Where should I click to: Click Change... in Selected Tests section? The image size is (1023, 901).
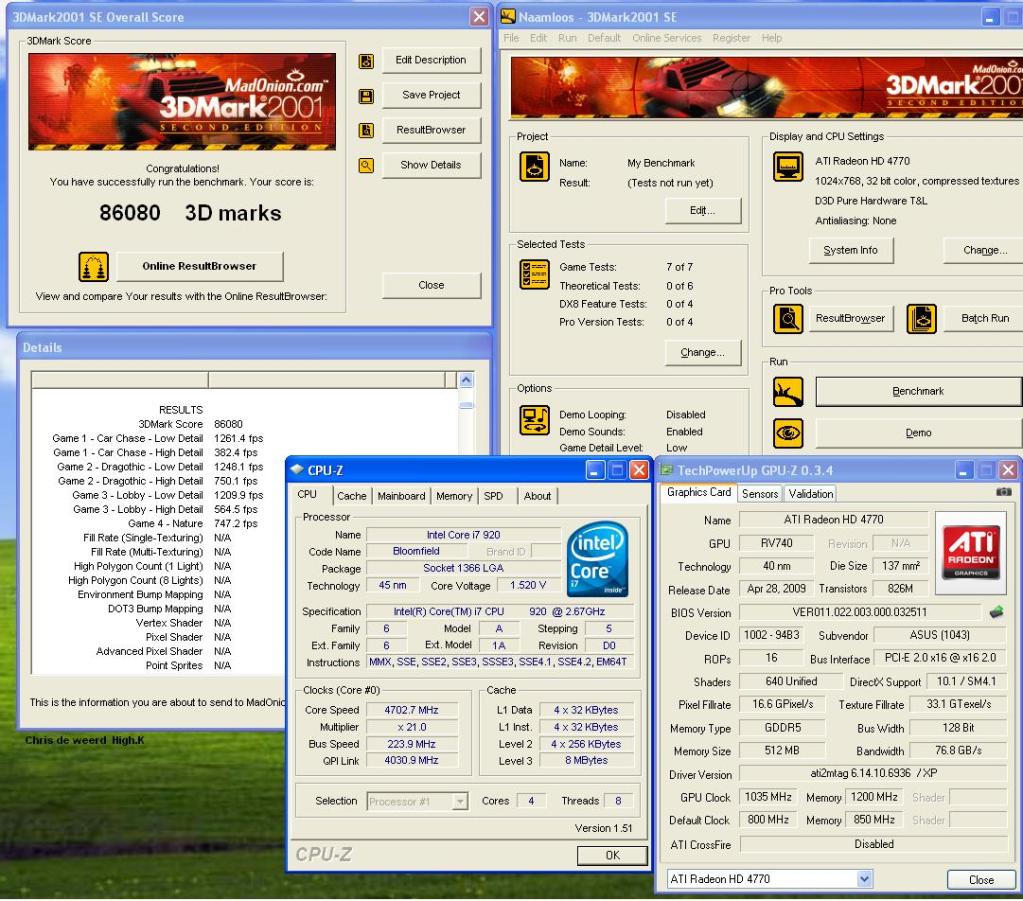pyautogui.click(x=703, y=352)
